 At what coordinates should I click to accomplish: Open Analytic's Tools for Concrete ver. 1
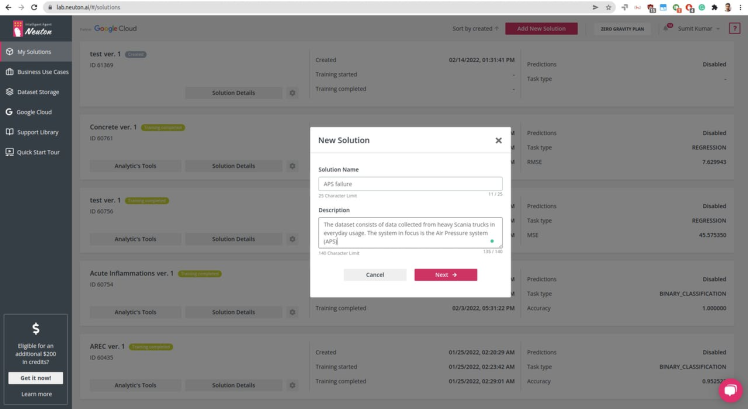tap(135, 166)
